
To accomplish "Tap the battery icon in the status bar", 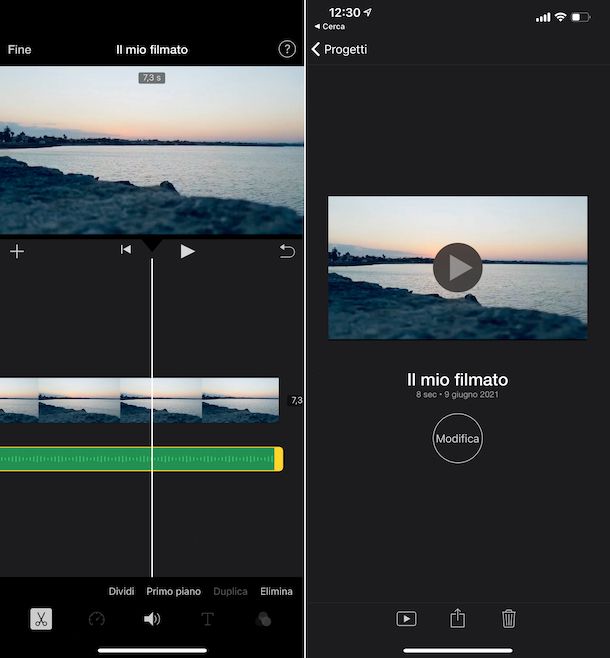I will pos(581,17).
